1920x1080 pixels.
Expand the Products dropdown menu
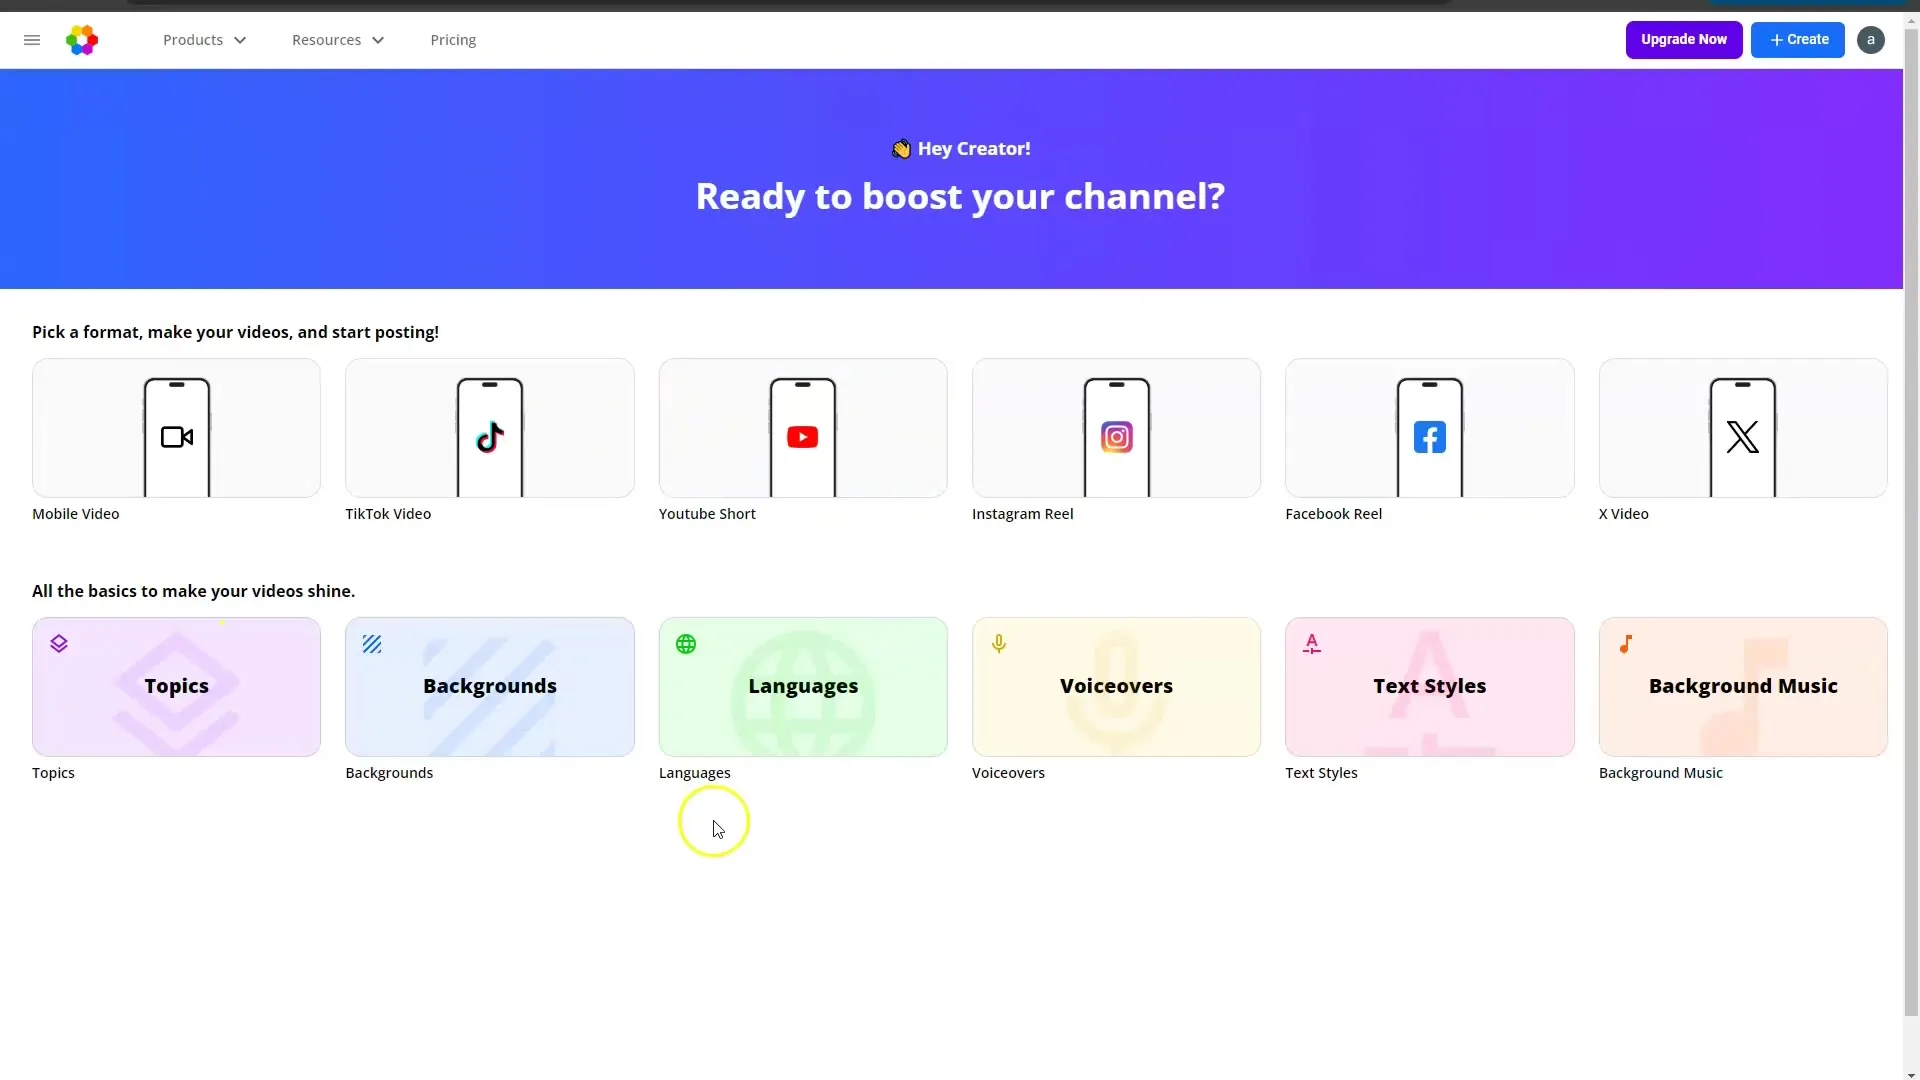click(x=204, y=40)
